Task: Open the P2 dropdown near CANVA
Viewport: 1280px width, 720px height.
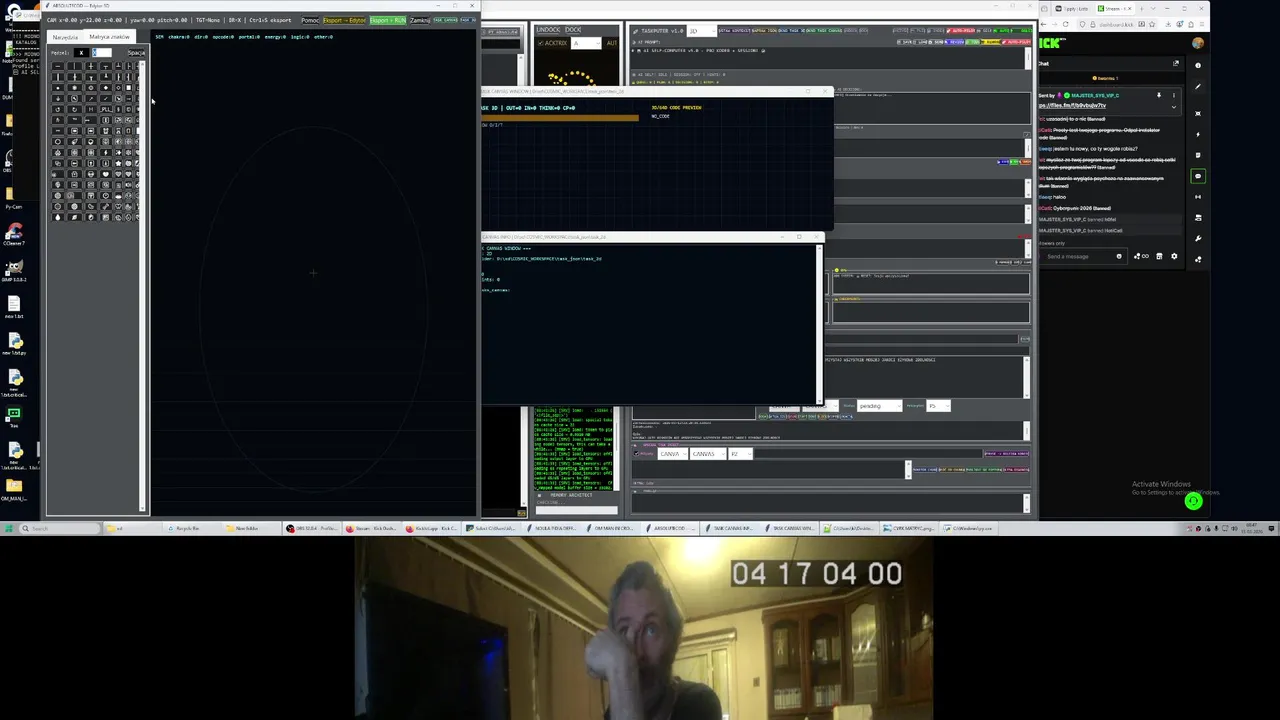Action: click(x=739, y=454)
